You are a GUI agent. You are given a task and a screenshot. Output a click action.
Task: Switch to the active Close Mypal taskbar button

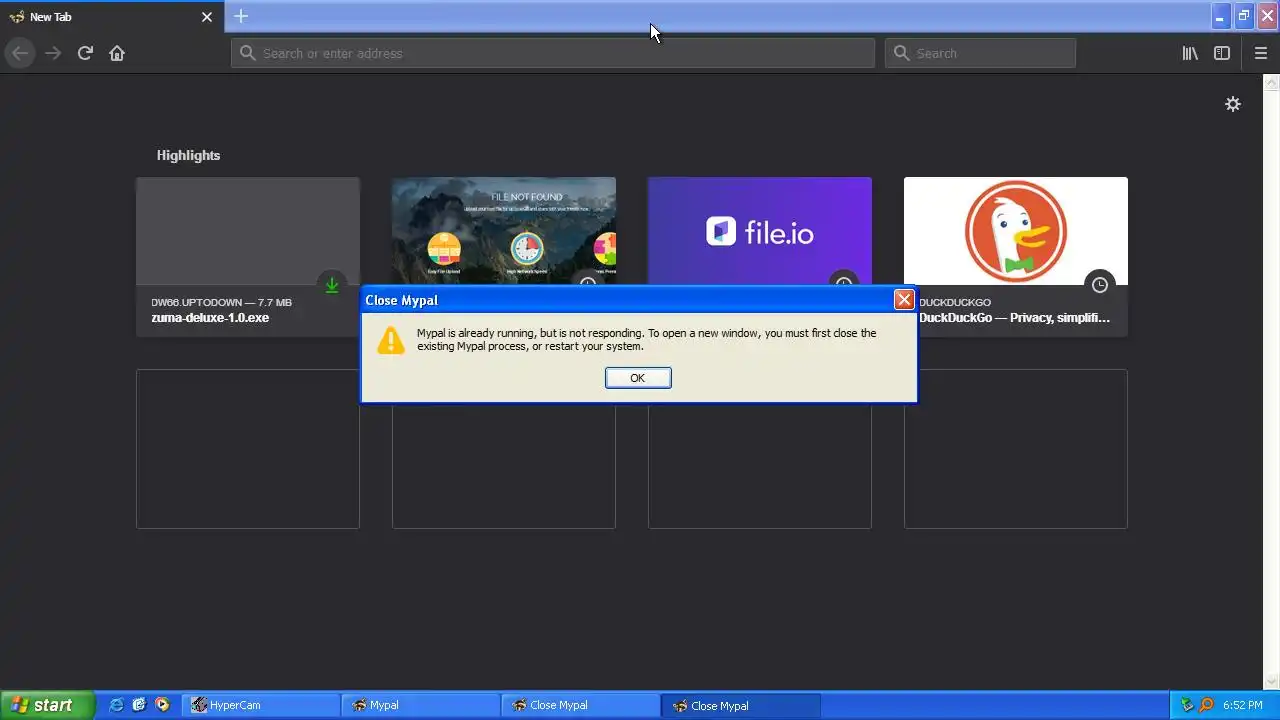[741, 705]
